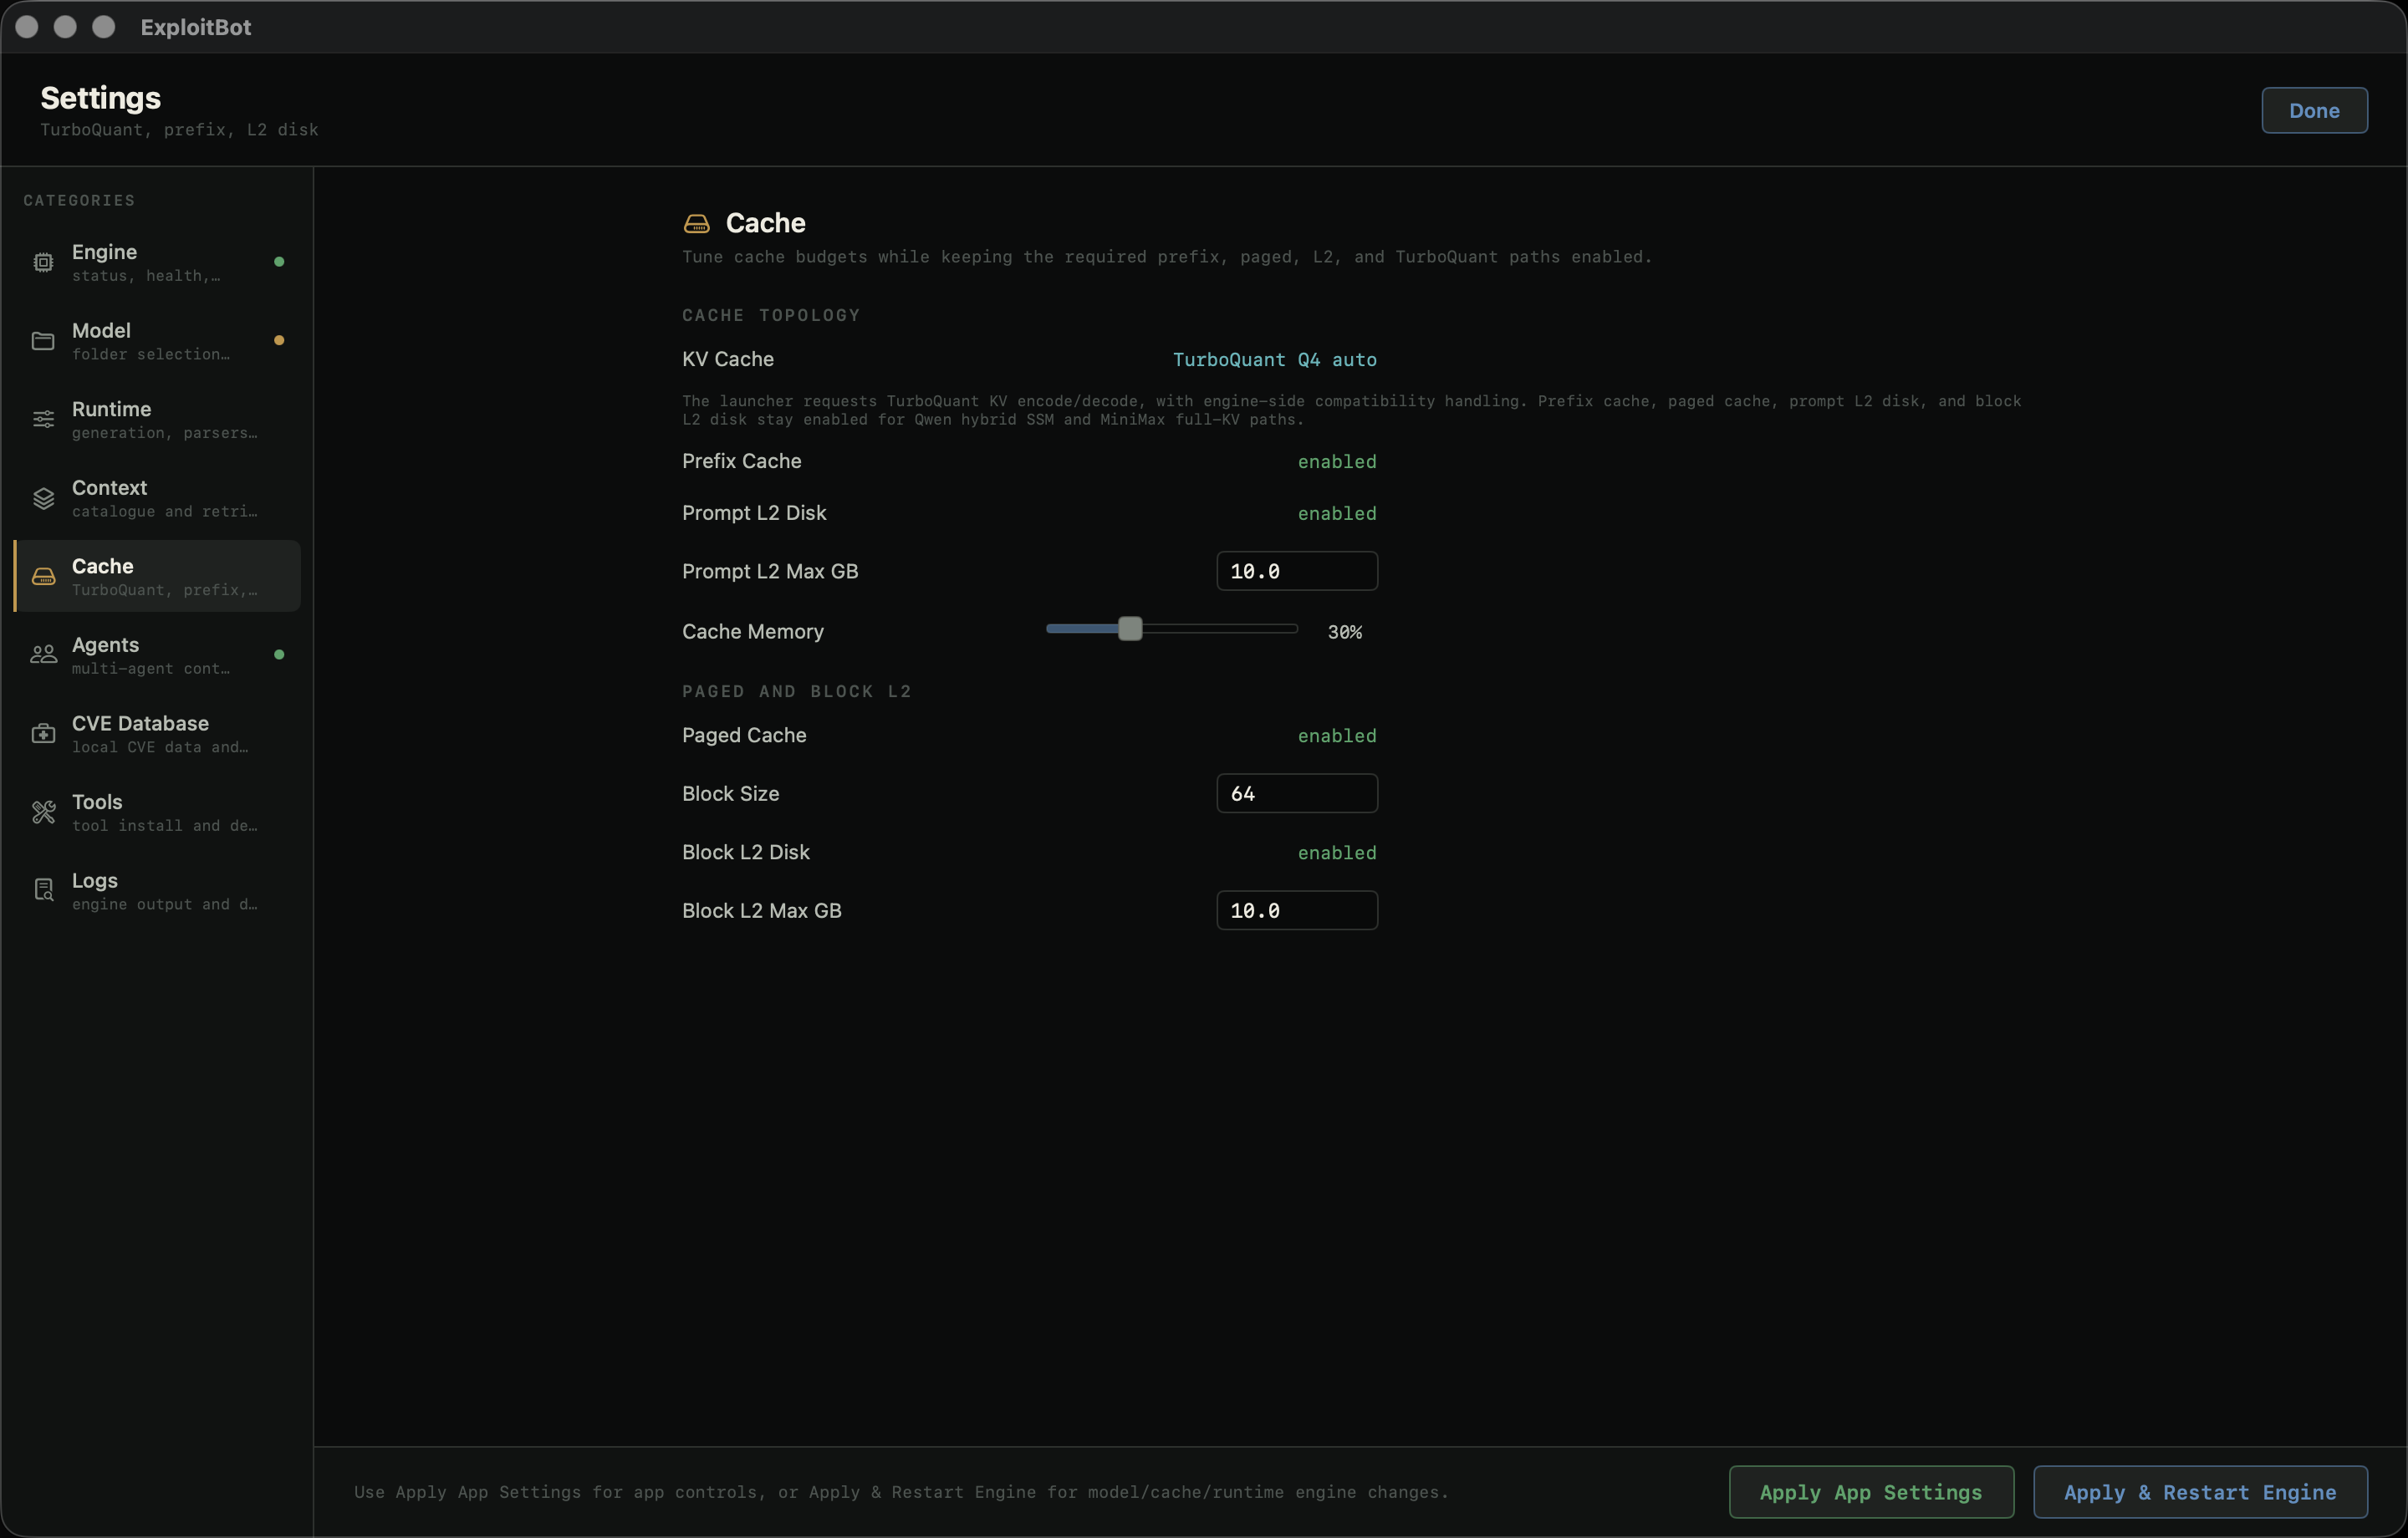This screenshot has height=1538, width=2408.
Task: Focus the Block L2 Max GB field
Action: (x=1296, y=911)
